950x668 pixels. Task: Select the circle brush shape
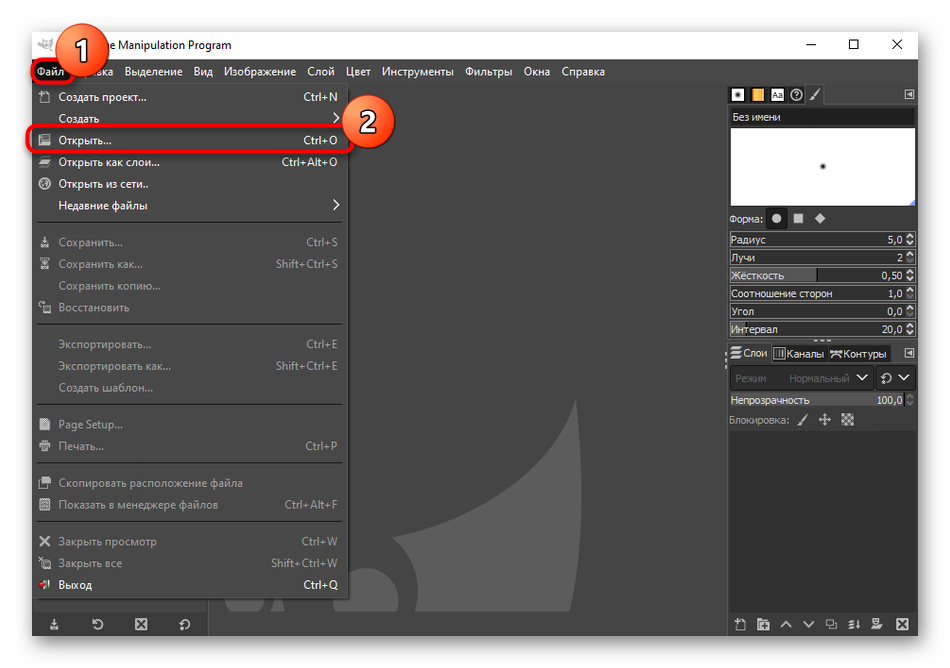coord(776,218)
